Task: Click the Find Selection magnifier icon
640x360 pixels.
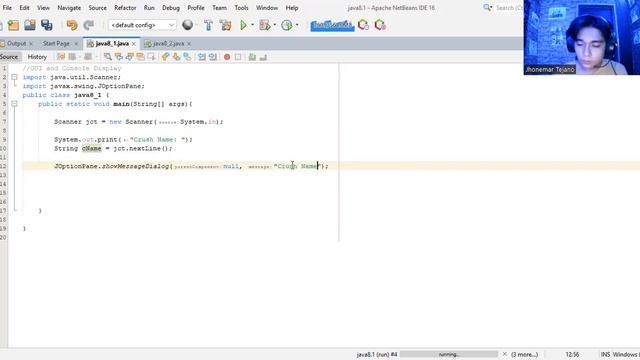Action: pyautogui.click(x=108, y=57)
